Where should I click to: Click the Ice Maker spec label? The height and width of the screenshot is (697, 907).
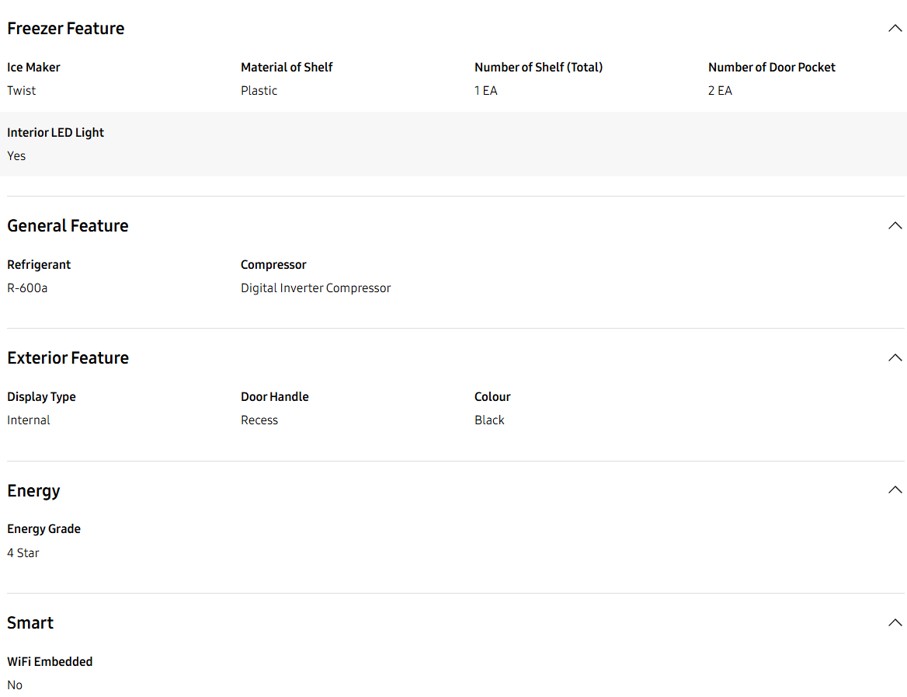[34, 67]
